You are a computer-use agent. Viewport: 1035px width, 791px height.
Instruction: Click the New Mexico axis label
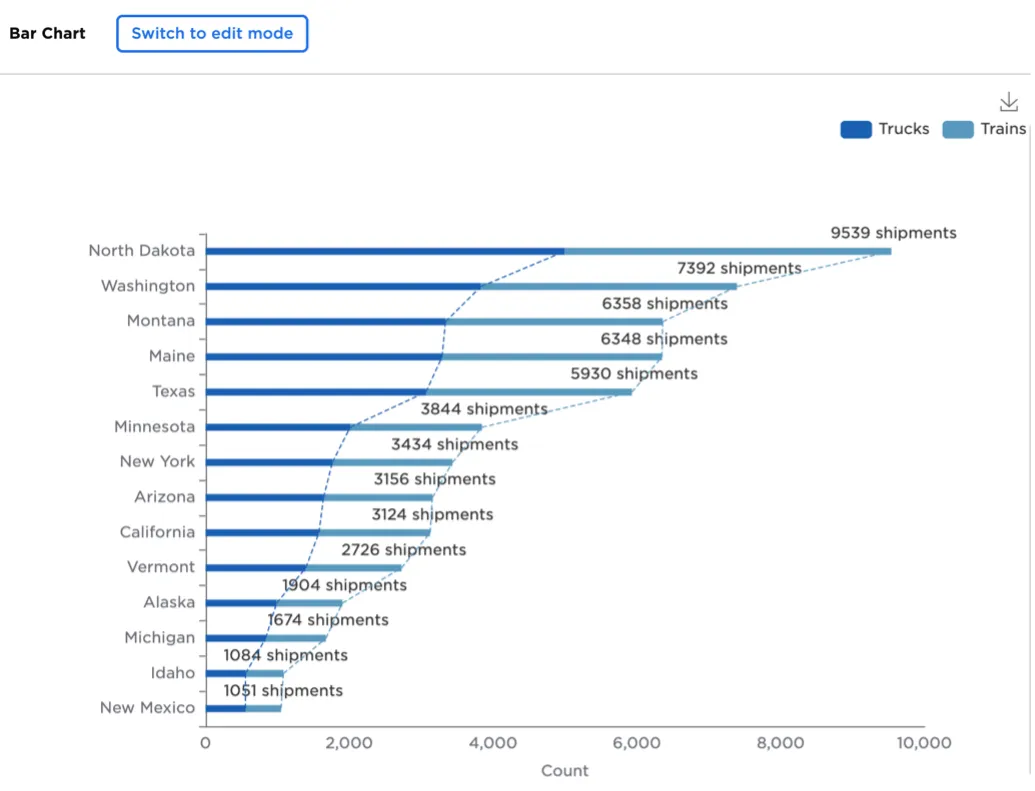(147, 708)
